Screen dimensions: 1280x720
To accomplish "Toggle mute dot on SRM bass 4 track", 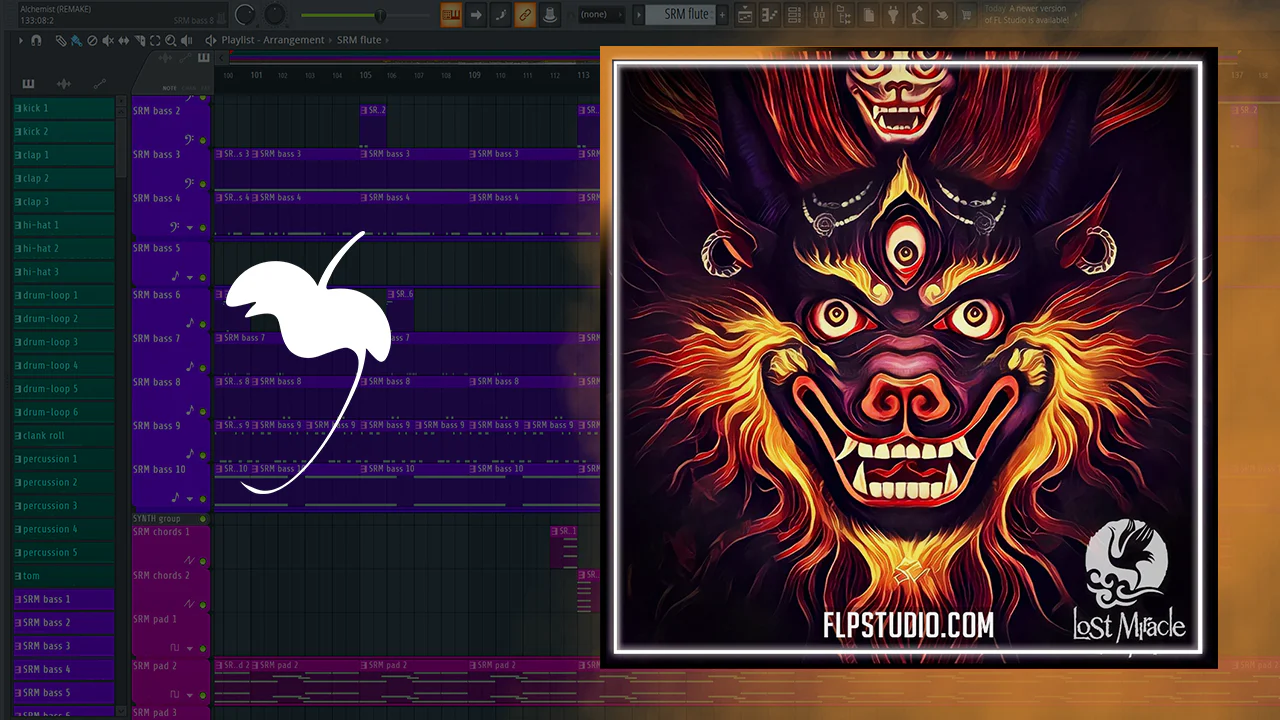I will [203, 228].
